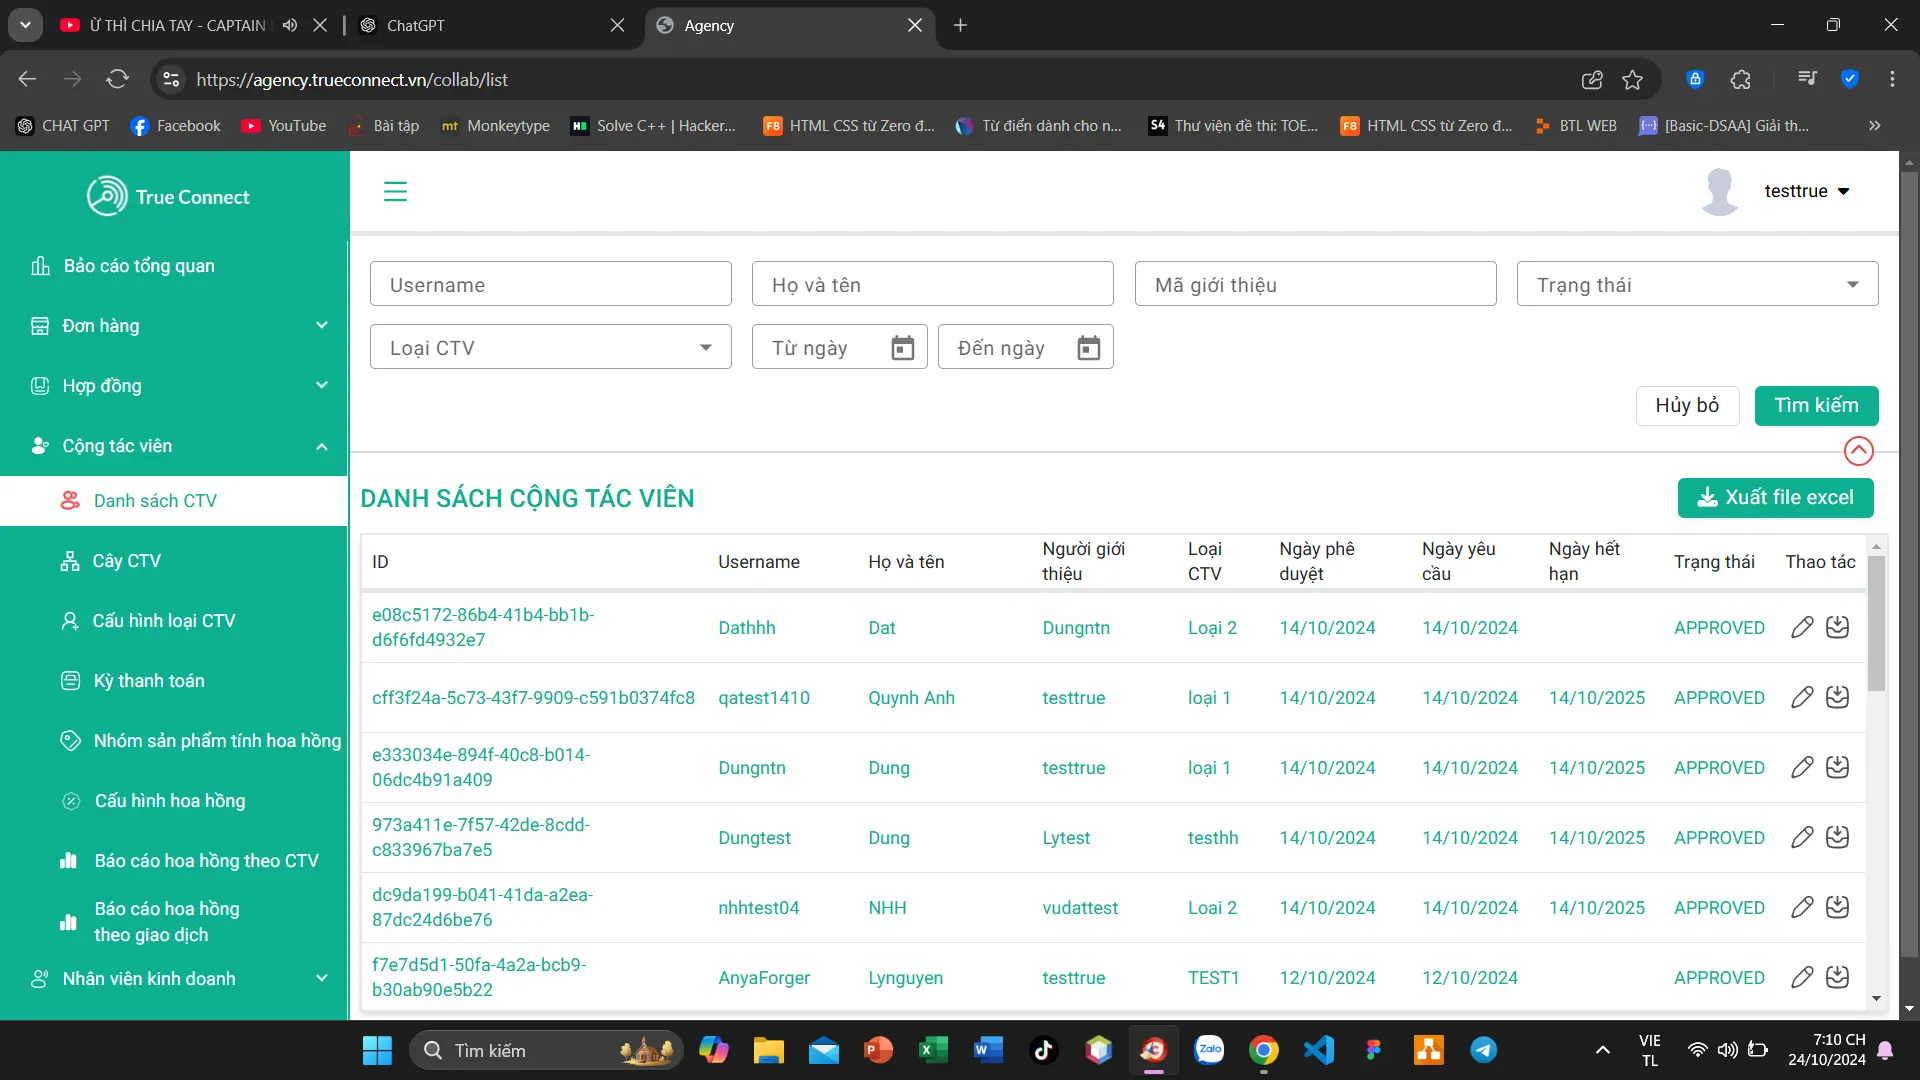Bookmark this page with star icon
The width and height of the screenshot is (1920, 1080).
coord(1632,80)
